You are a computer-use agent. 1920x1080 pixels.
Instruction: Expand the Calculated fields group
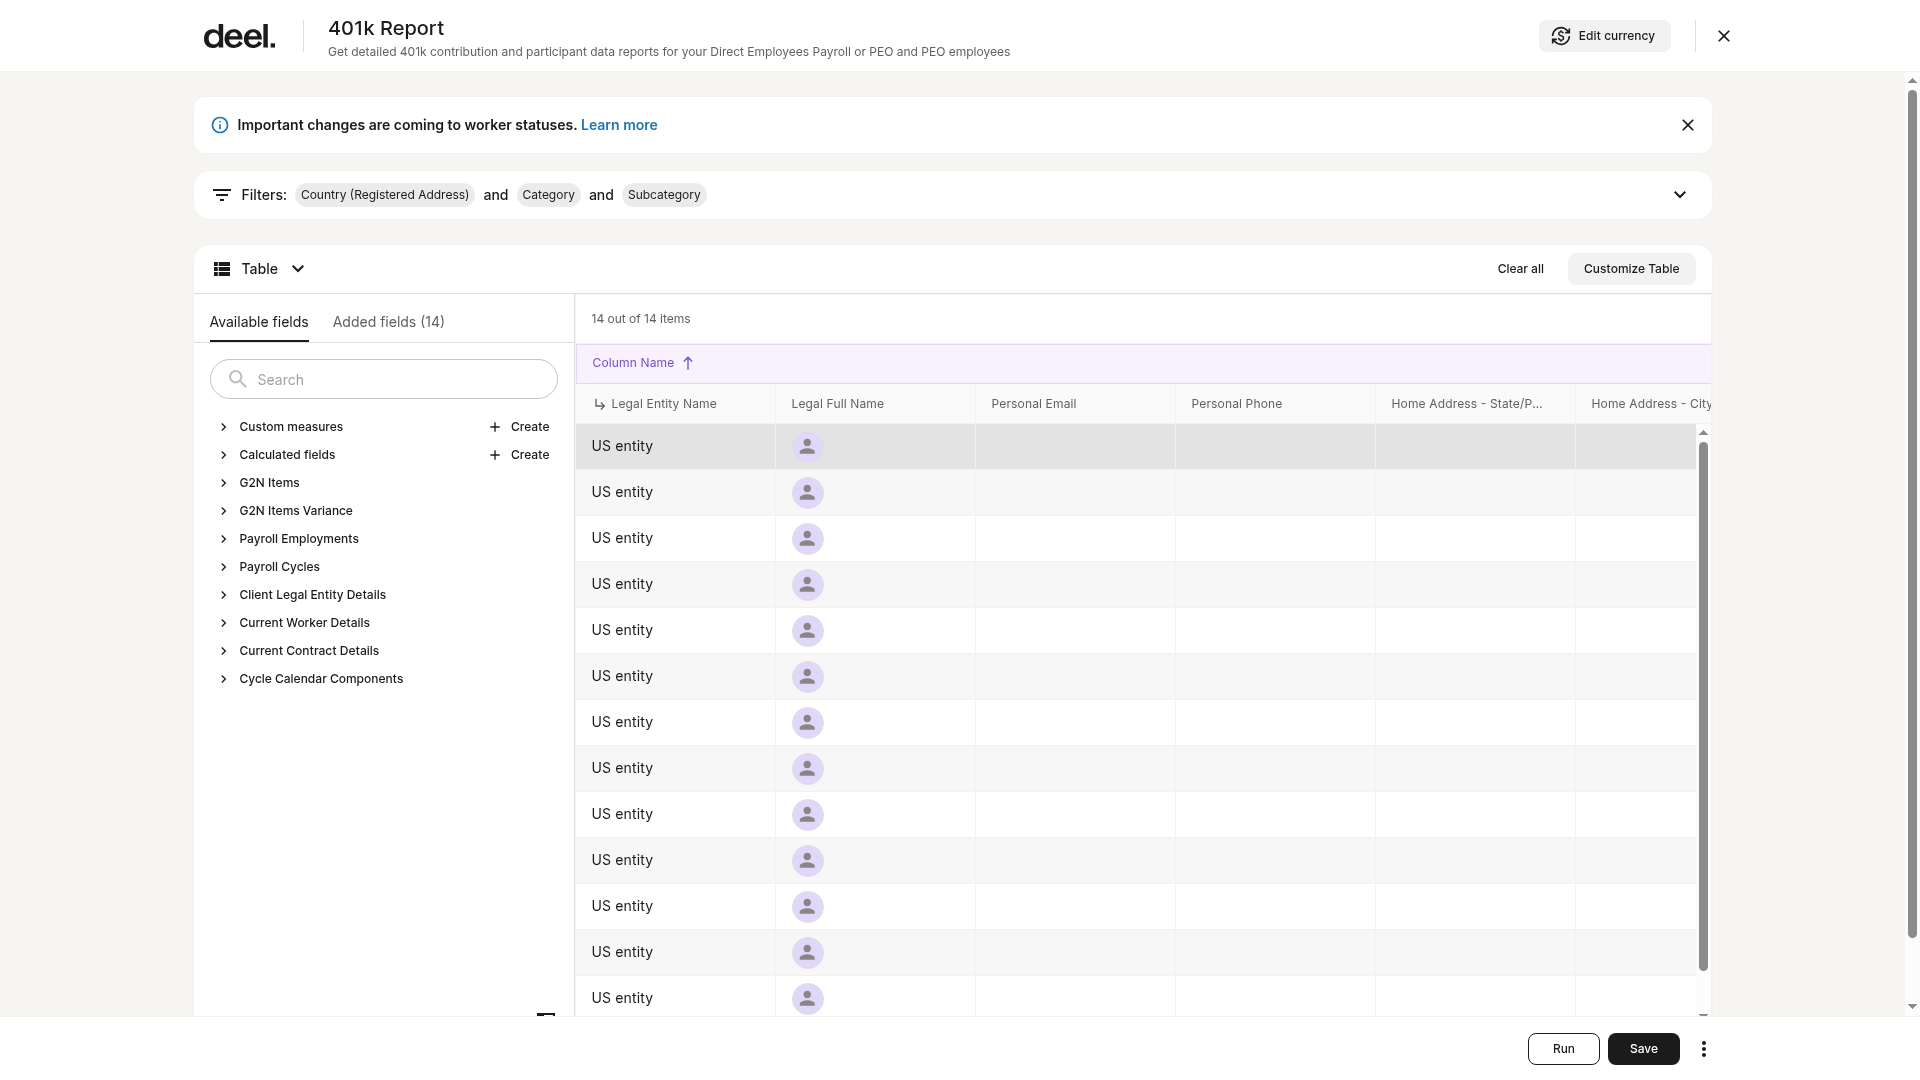(x=224, y=455)
